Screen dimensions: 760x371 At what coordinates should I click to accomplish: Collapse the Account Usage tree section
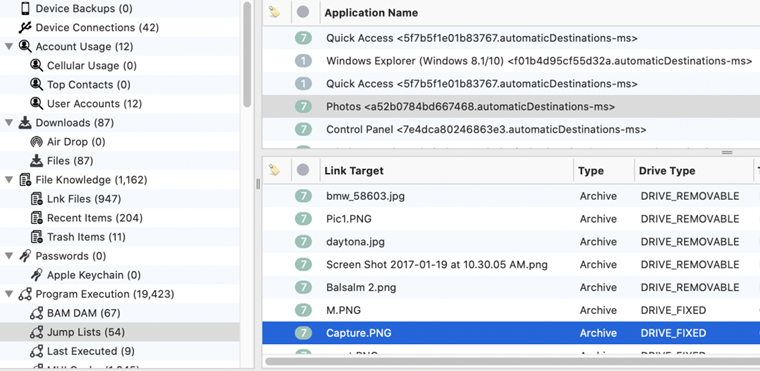coord(9,47)
